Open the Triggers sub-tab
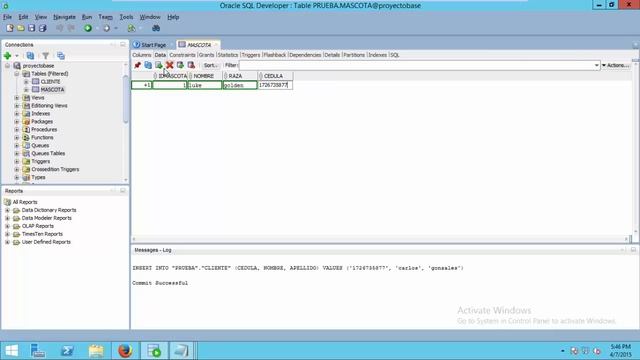640x360 pixels. coord(251,55)
